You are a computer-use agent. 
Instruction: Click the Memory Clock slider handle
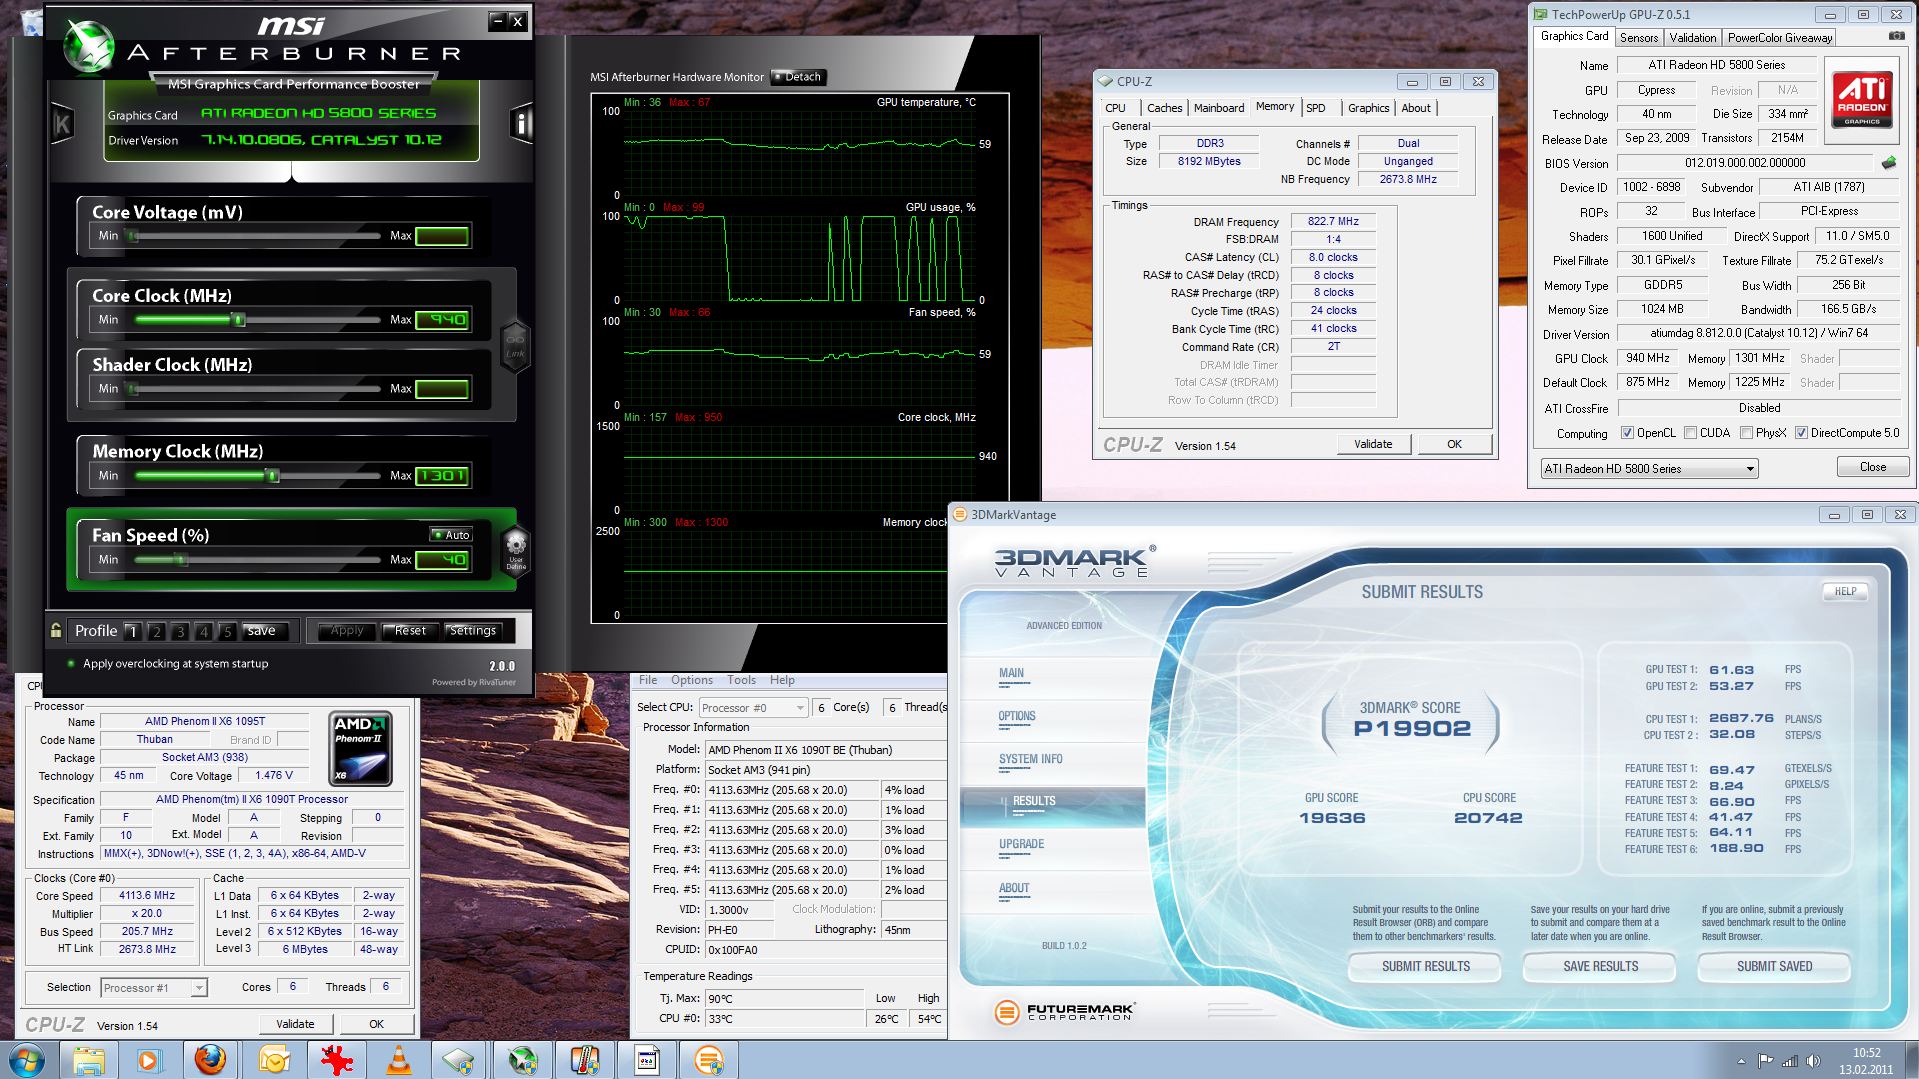click(x=272, y=476)
